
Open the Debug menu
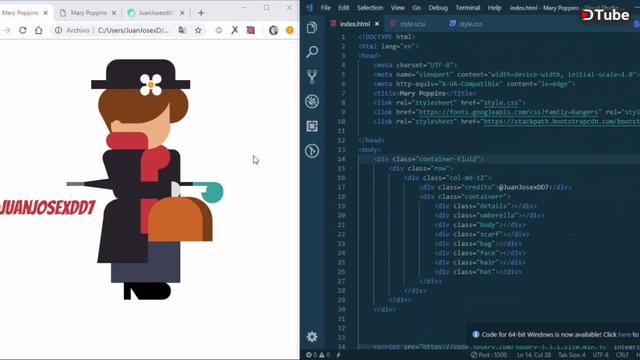coord(438,8)
